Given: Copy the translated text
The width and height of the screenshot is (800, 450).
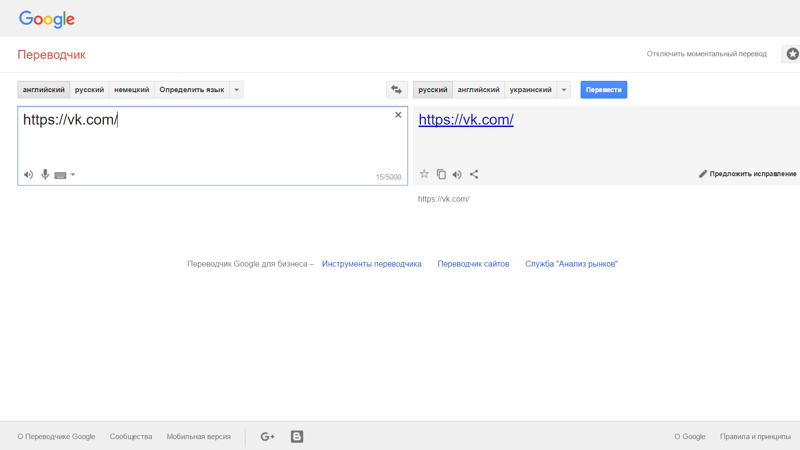Looking at the screenshot, I should (441, 174).
